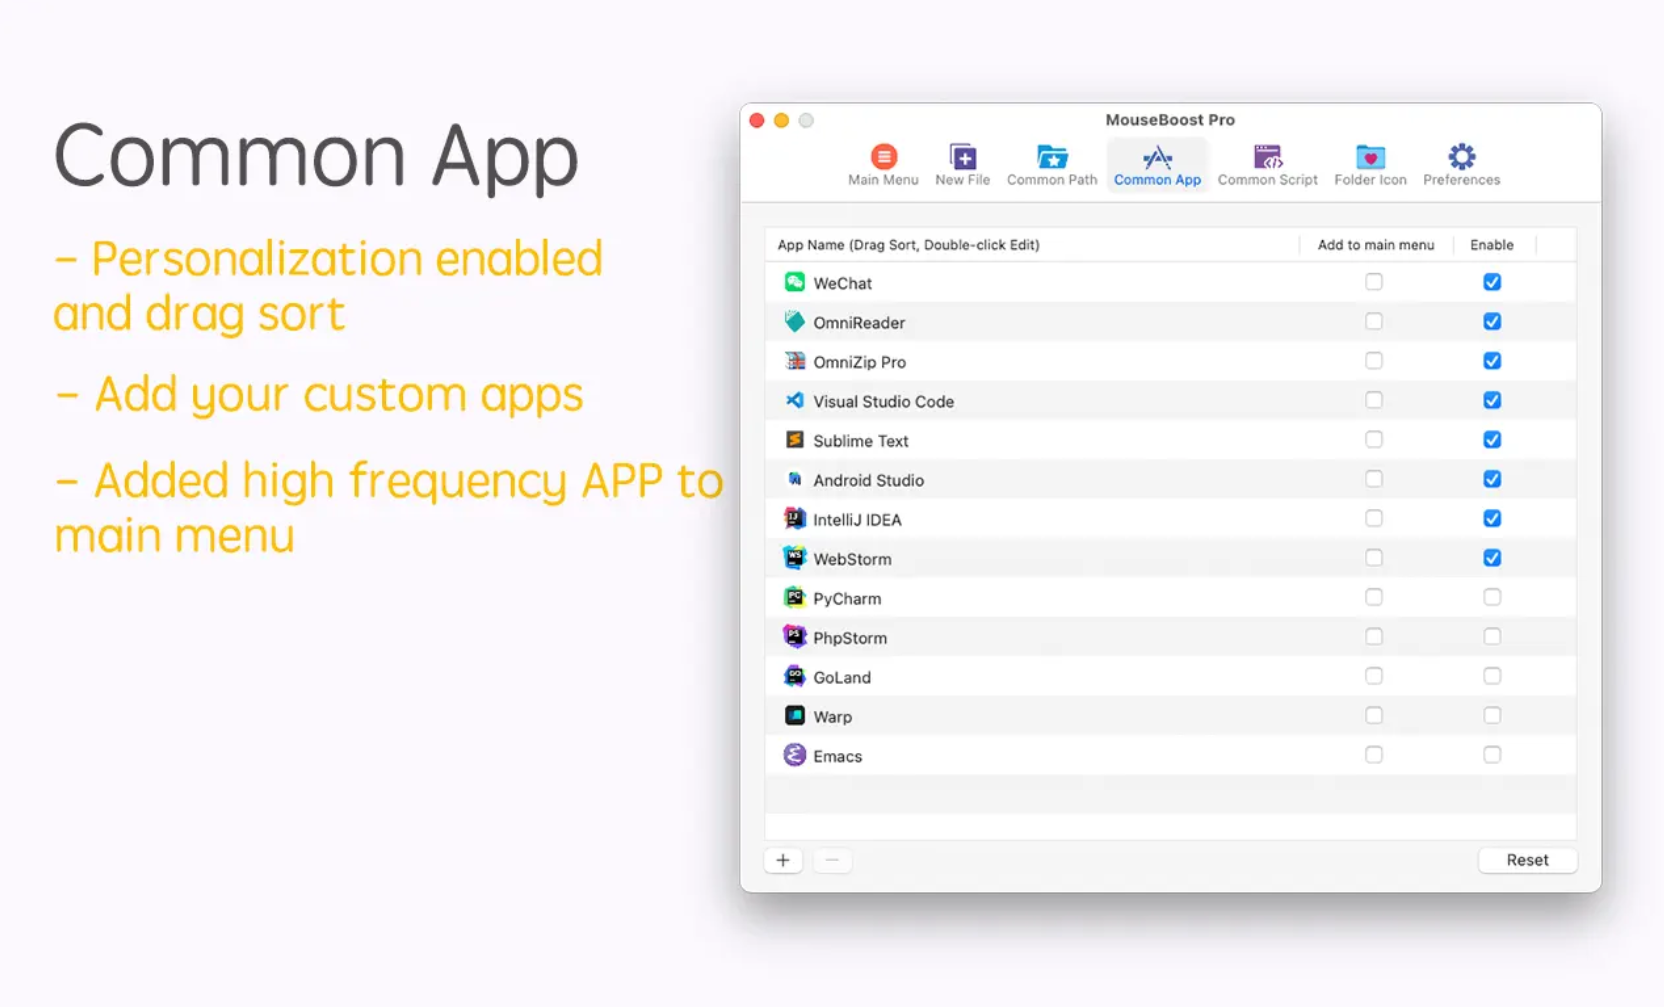
Task: Enable the PhpStorm app checkbox
Action: 1492,637
